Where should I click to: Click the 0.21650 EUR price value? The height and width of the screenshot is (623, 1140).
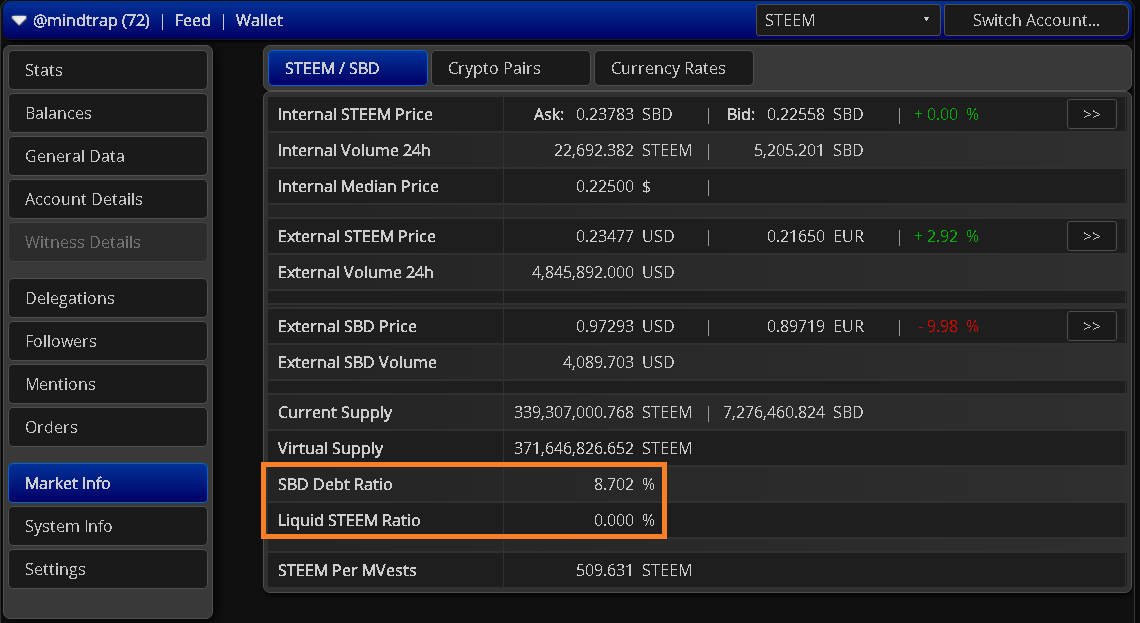coord(815,236)
